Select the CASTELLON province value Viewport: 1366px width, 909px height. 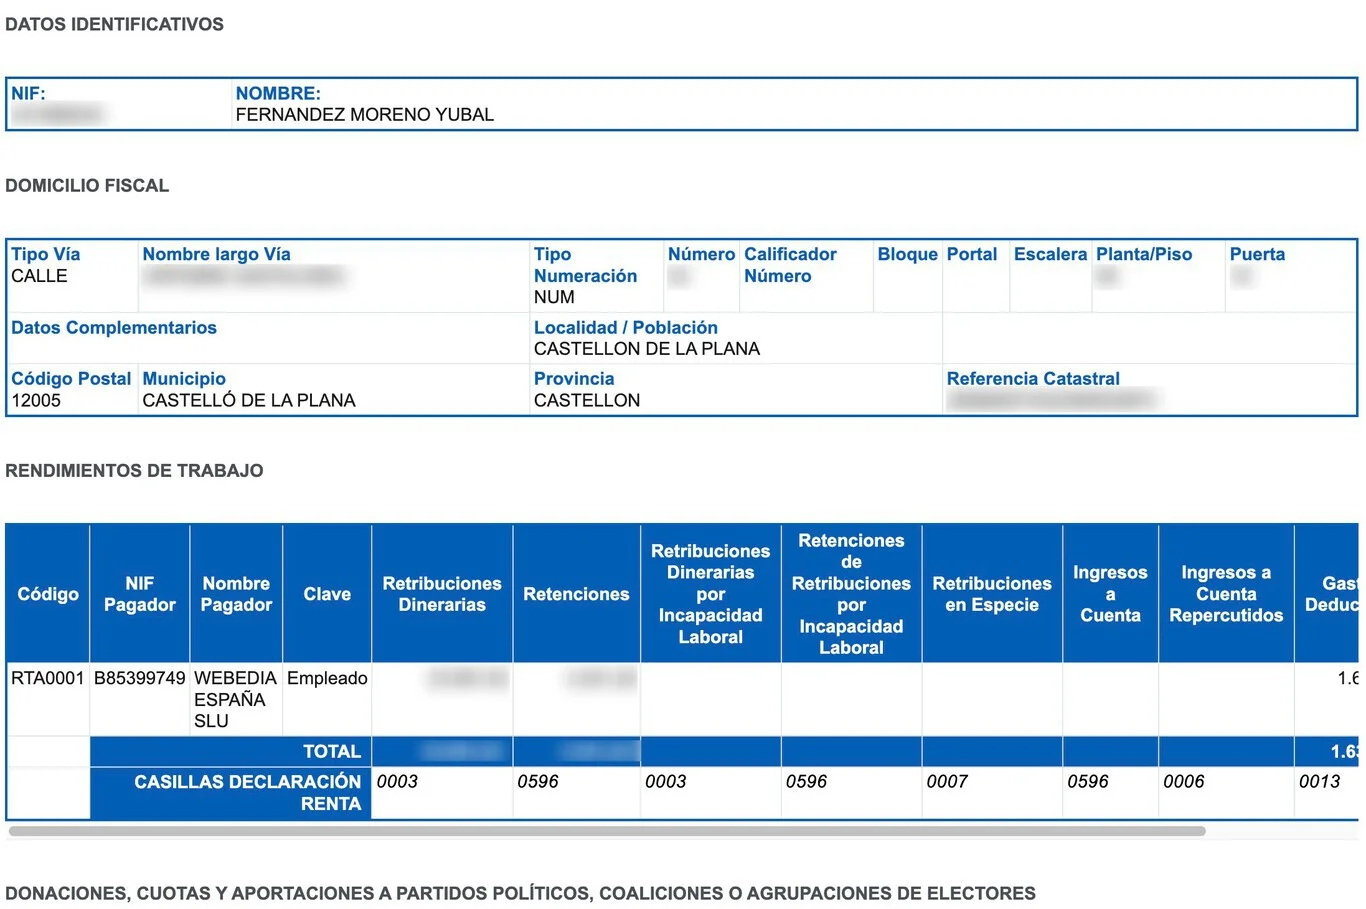587,400
